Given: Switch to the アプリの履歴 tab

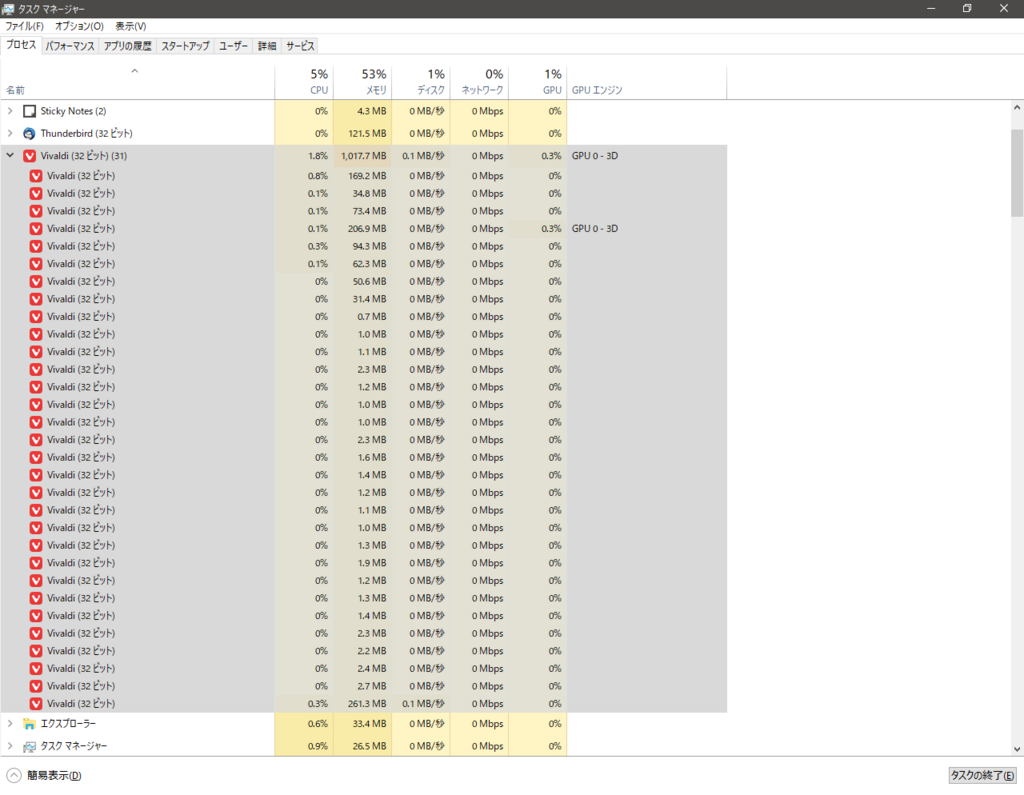Looking at the screenshot, I should click(127, 46).
